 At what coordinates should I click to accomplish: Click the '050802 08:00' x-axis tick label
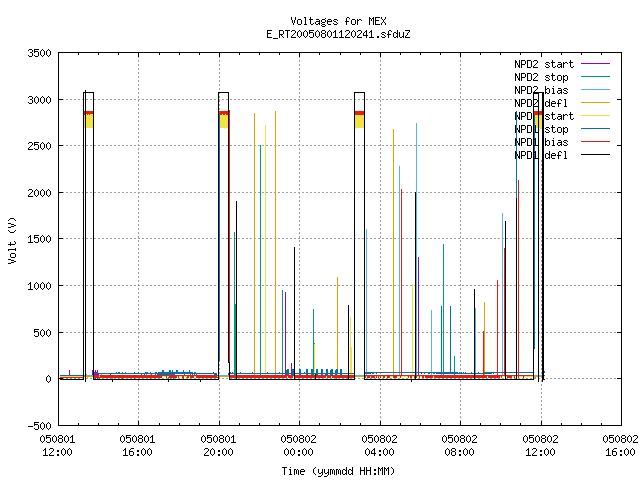(x=459, y=446)
